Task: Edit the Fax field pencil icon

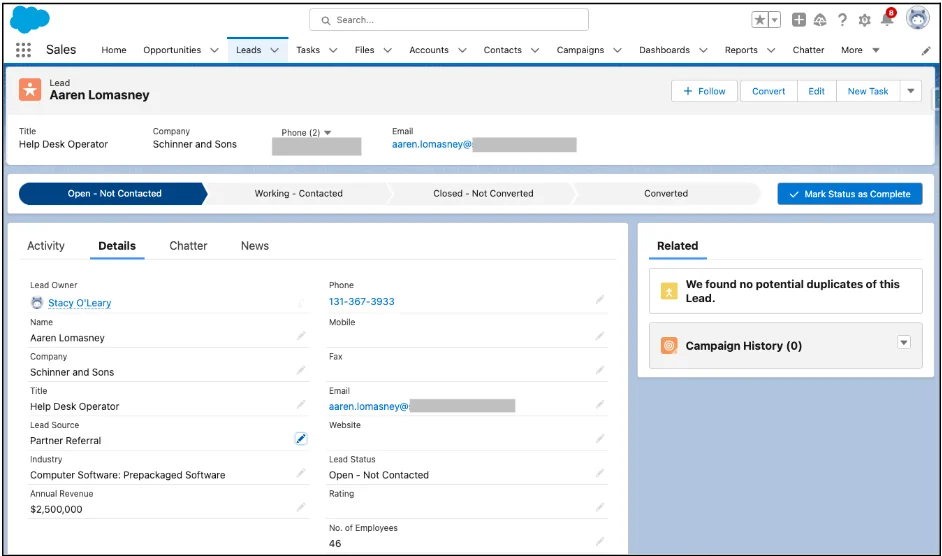Action: 600,370
